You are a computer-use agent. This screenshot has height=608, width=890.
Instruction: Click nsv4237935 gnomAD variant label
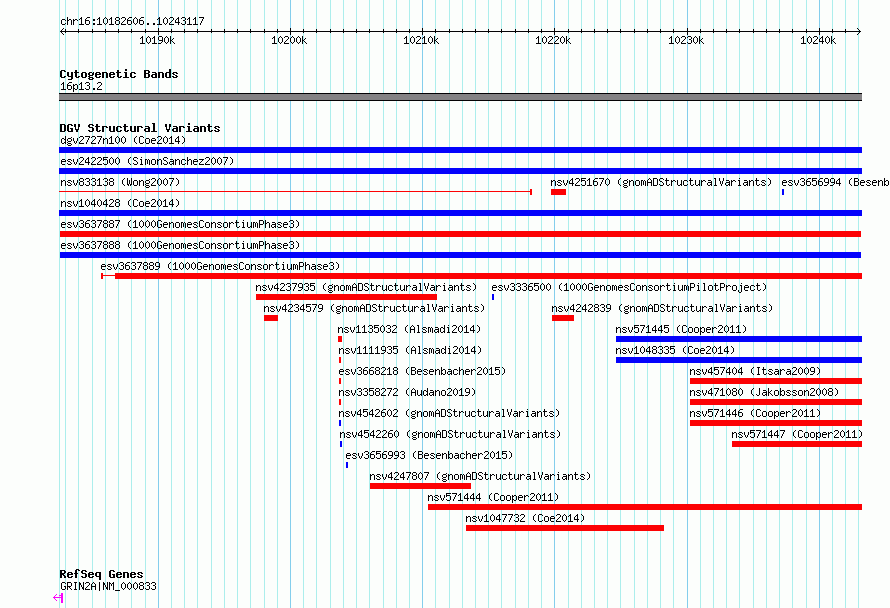(366, 287)
